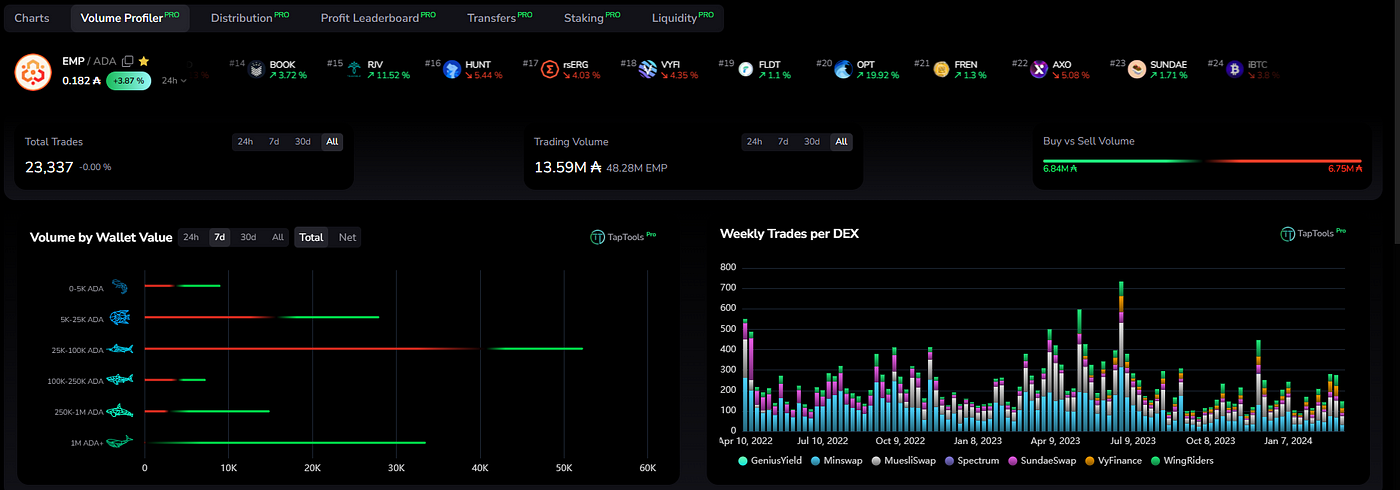
Task: Open the SUNDAE token icon
Action: 1138,69
